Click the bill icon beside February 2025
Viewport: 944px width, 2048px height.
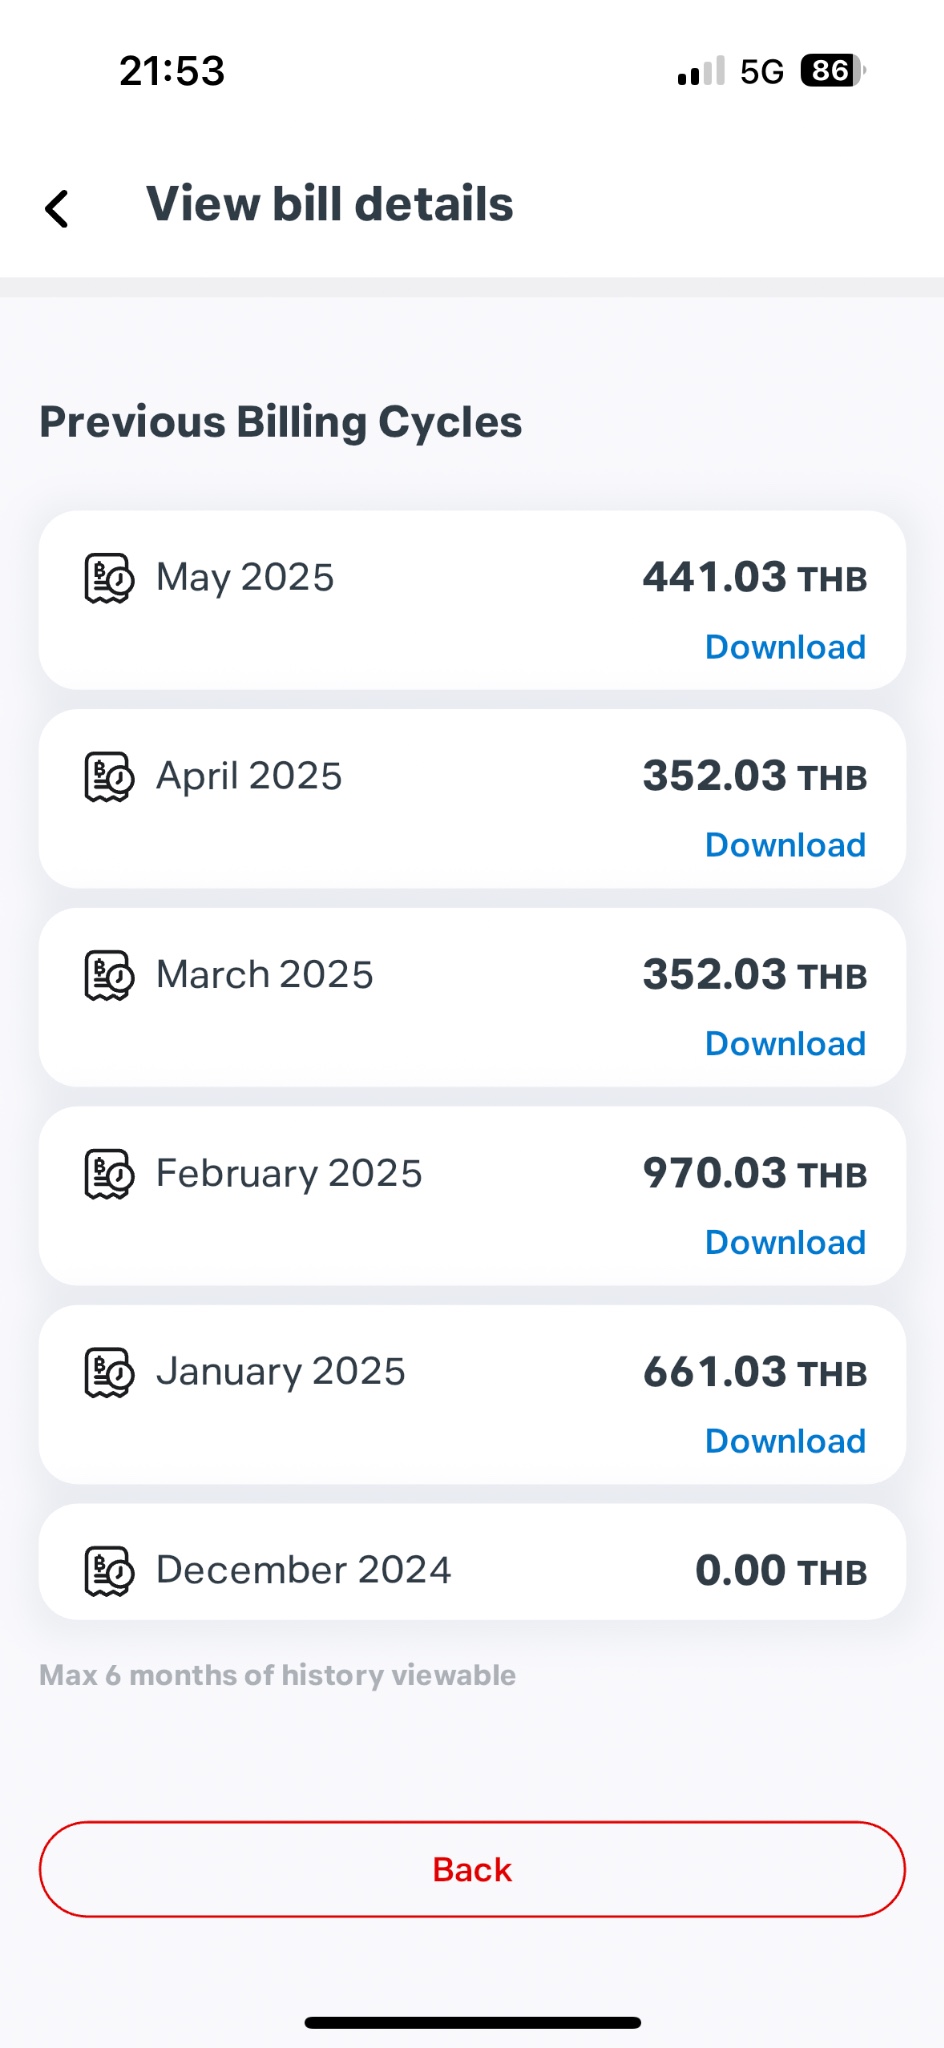click(x=109, y=1174)
